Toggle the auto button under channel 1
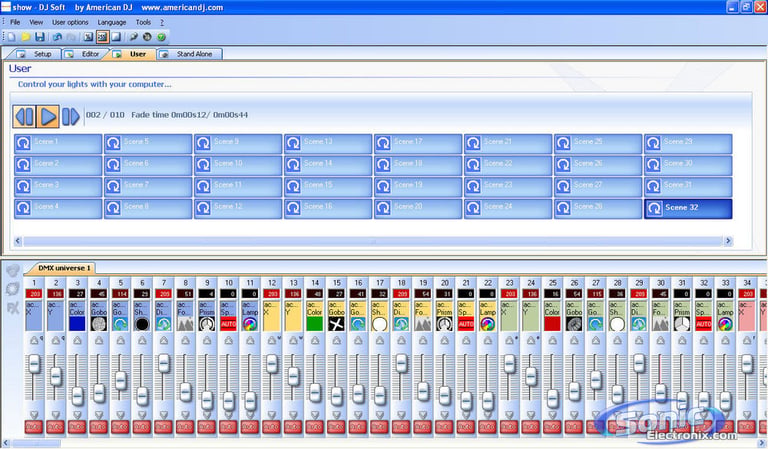 pos(34,427)
